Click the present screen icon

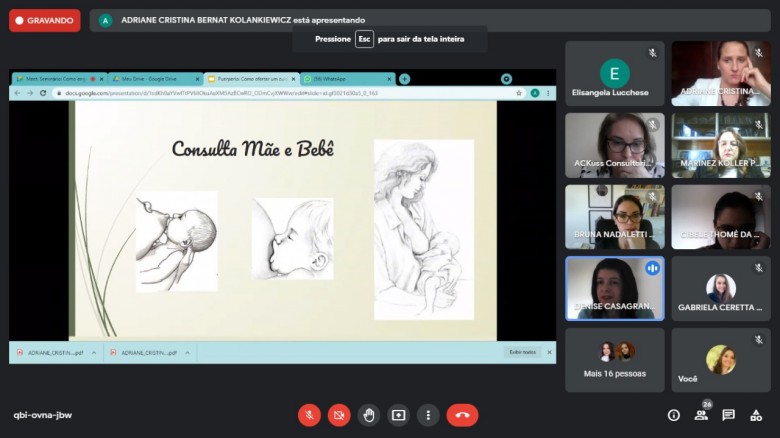tap(398, 415)
